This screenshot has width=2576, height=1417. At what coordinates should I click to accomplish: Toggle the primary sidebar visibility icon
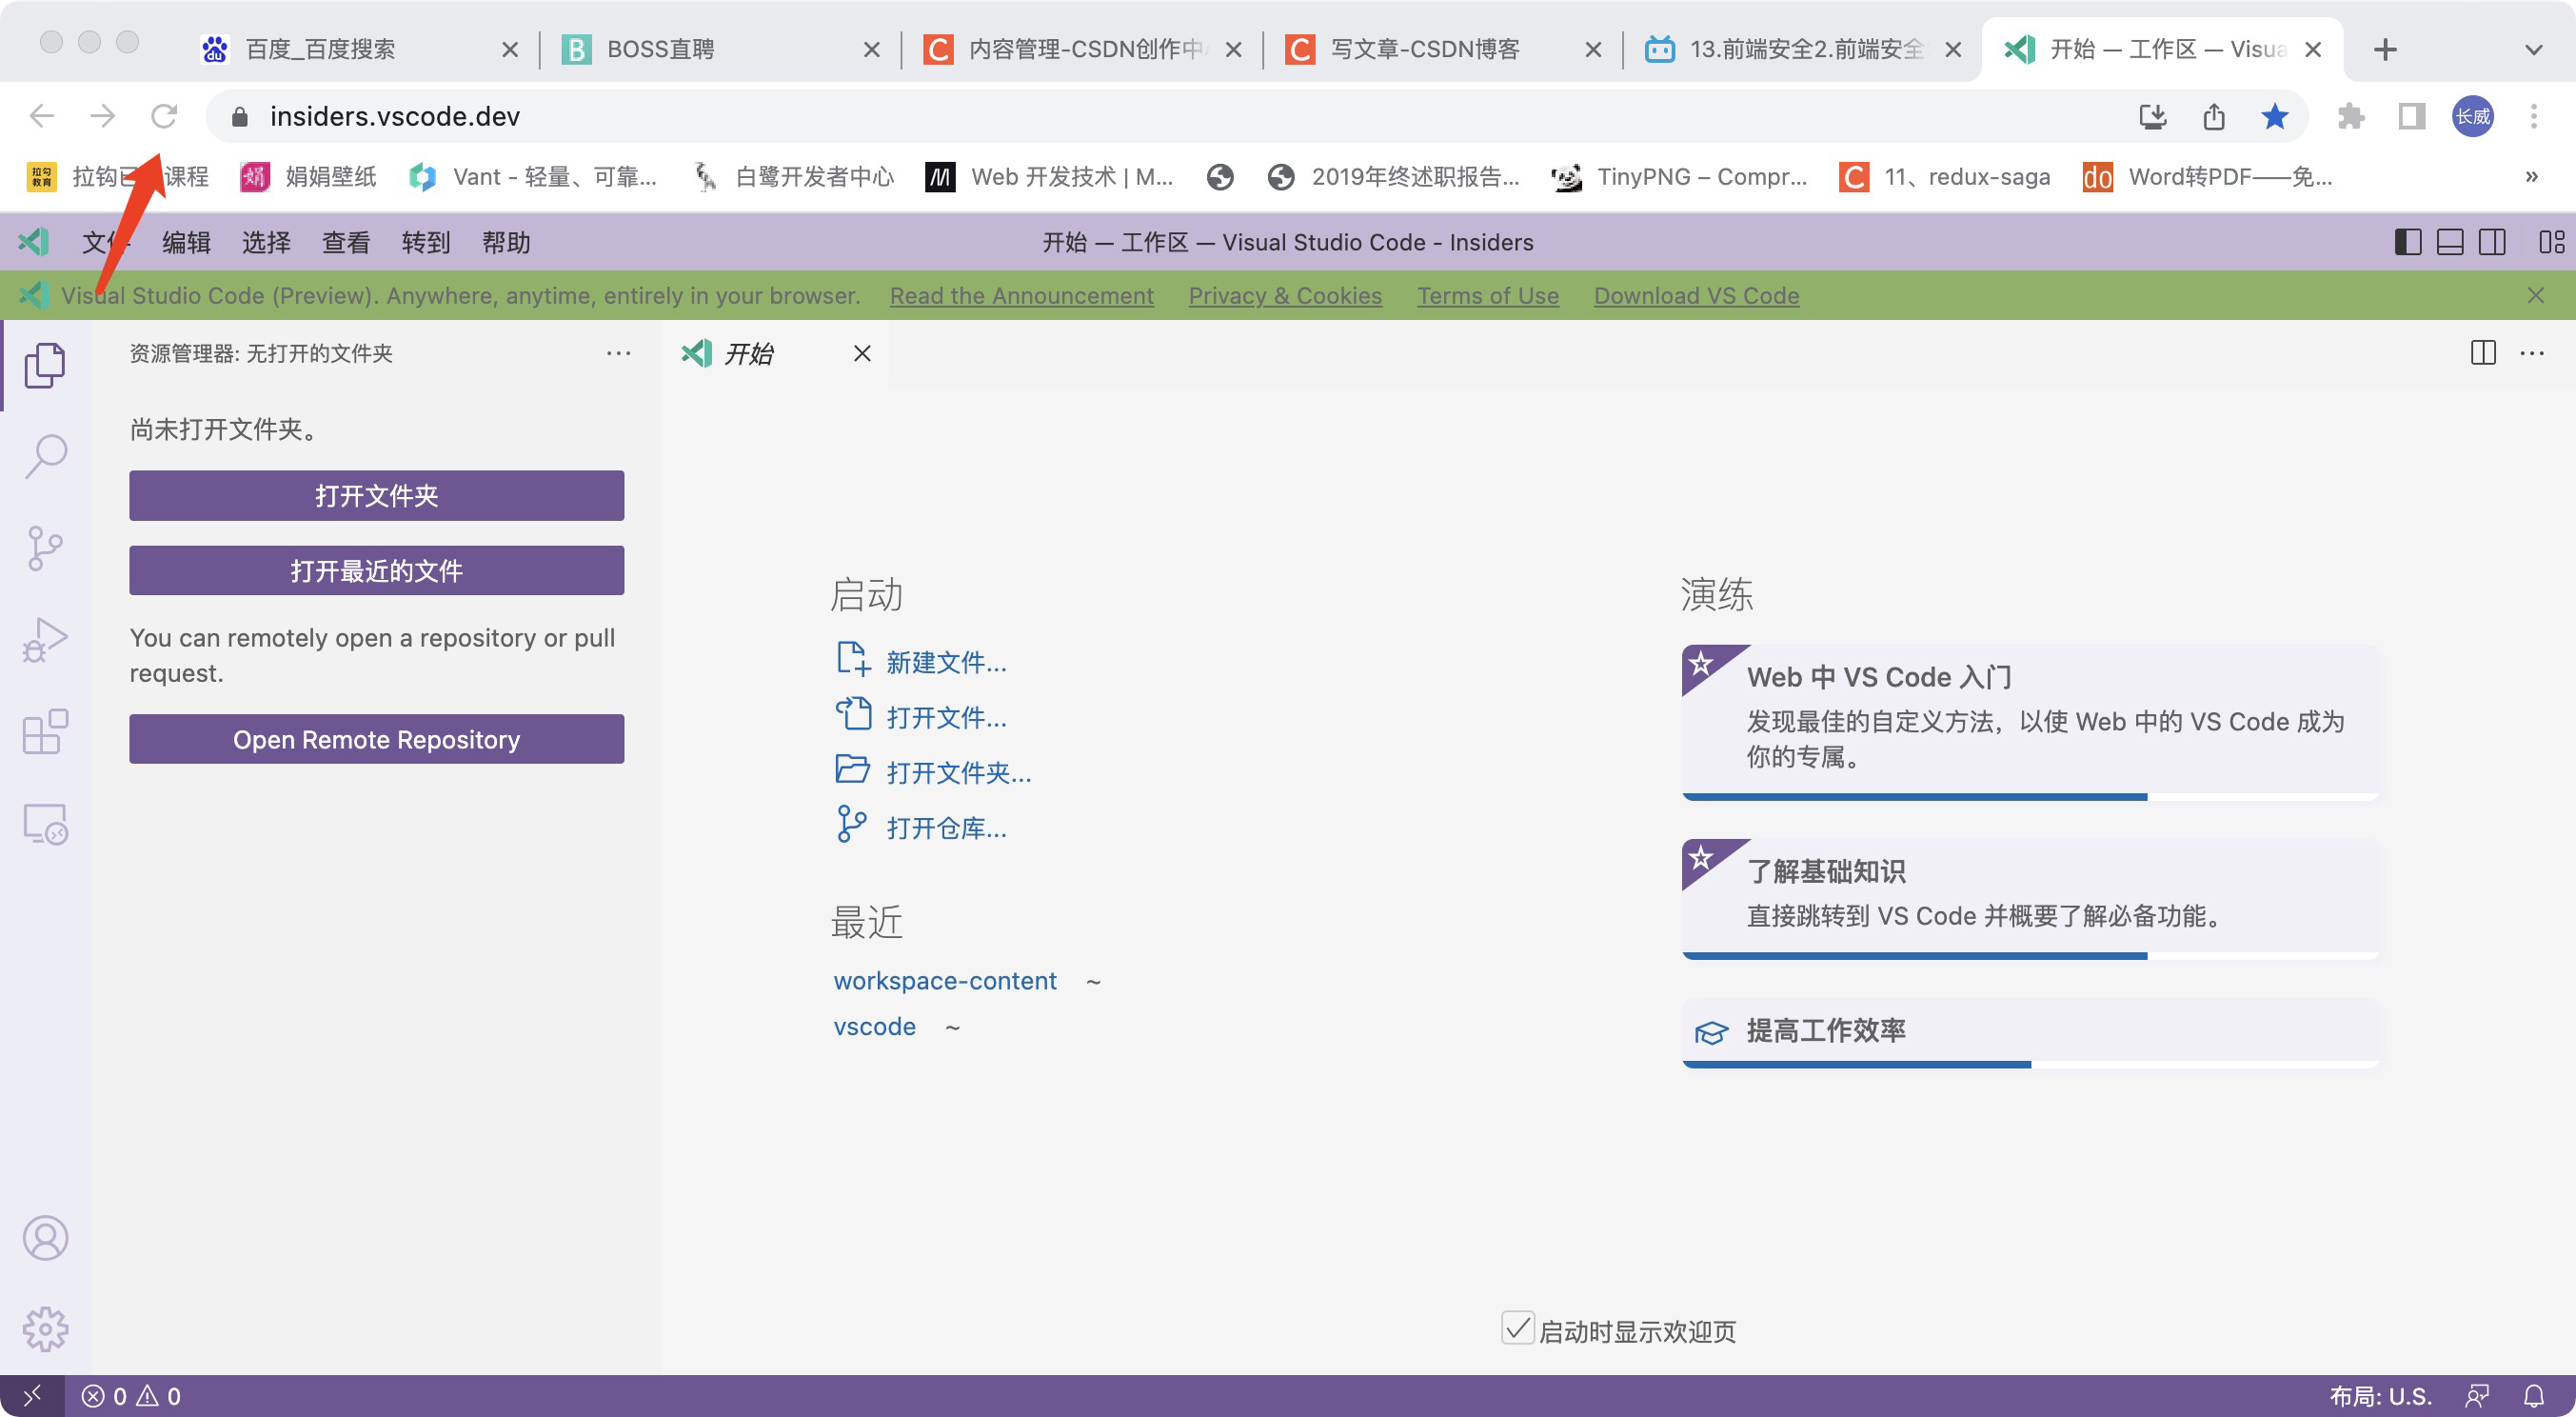[2407, 242]
